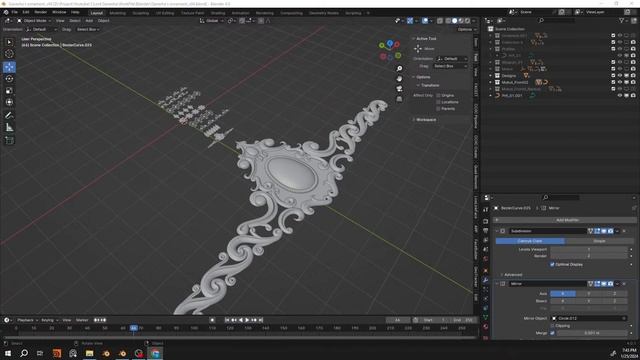
Task: Select the Add Cube tool
Action: pos(9,140)
